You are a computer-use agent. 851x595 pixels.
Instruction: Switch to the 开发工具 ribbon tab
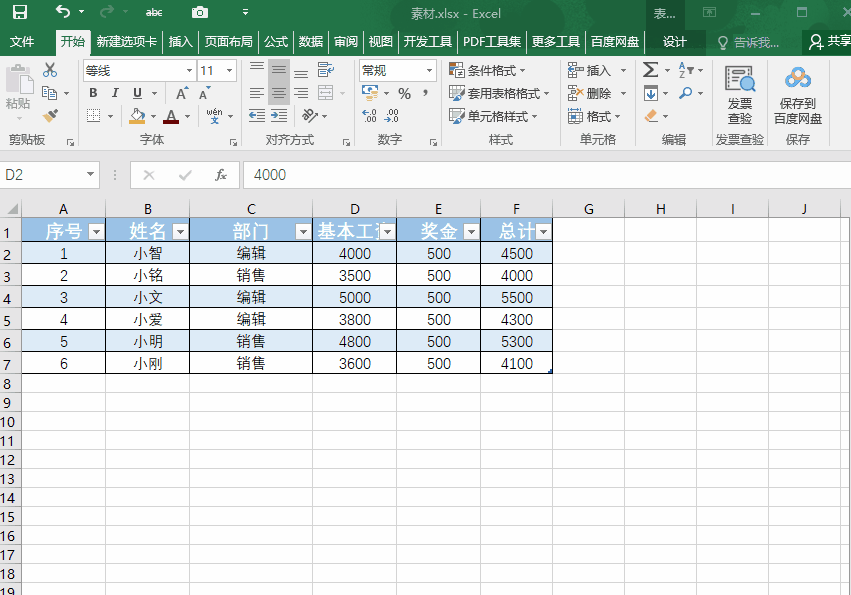tap(428, 42)
